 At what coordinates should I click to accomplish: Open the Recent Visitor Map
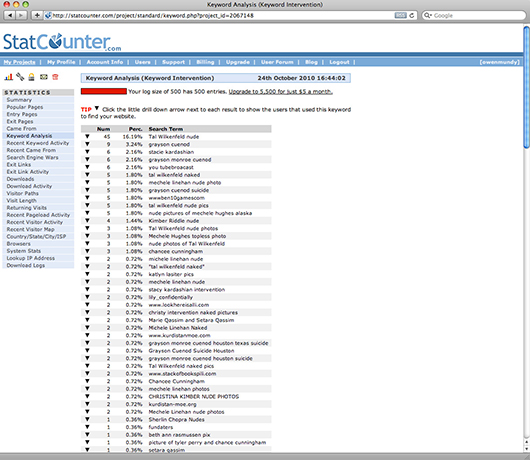[x=30, y=229]
